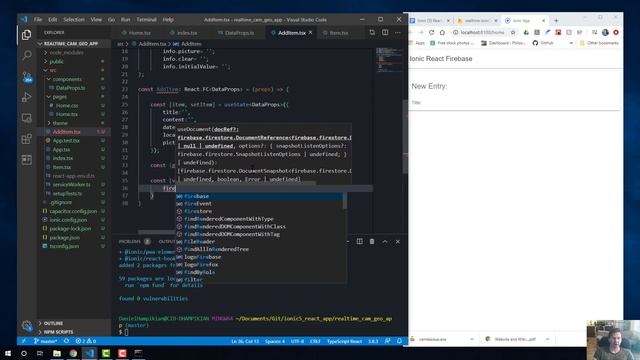Open the Source Control view
640x360 pixels.
(27, 76)
